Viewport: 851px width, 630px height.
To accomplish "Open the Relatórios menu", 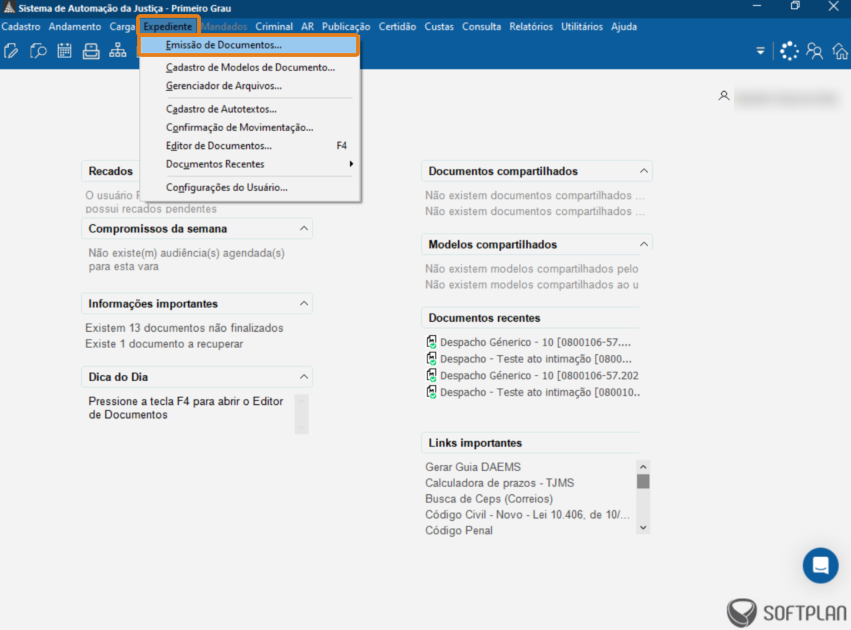I will tap(531, 27).
